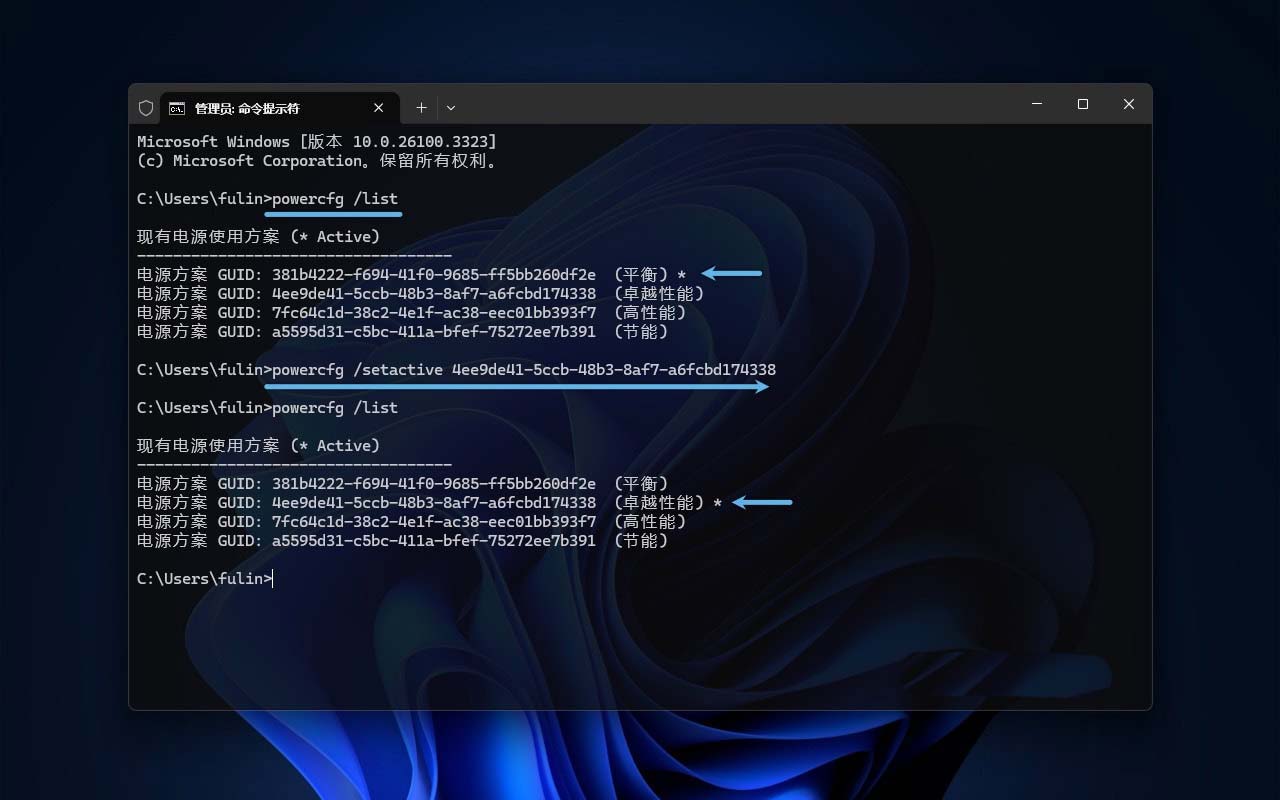Click the first 现有电源使用方案 (* Active) heading
This screenshot has height=800, width=1280.
pos(259,237)
